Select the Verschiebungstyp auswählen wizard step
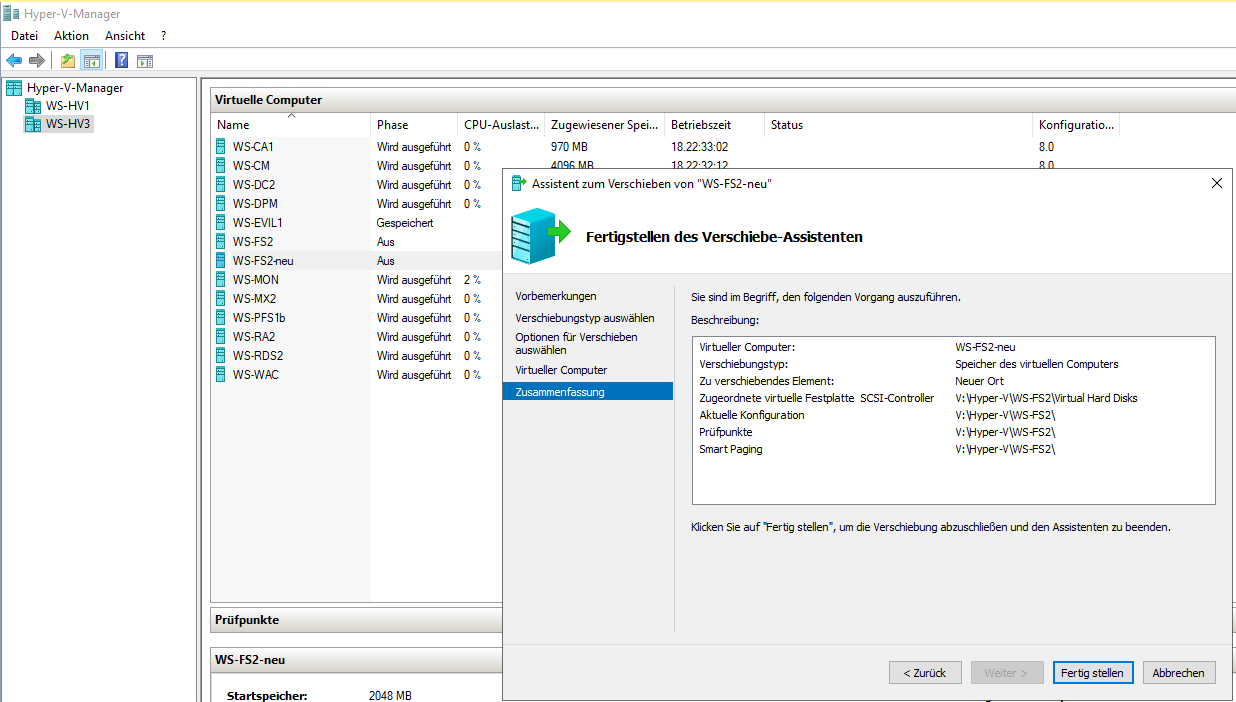Image resolution: width=1236 pixels, height=702 pixels. 585,318
